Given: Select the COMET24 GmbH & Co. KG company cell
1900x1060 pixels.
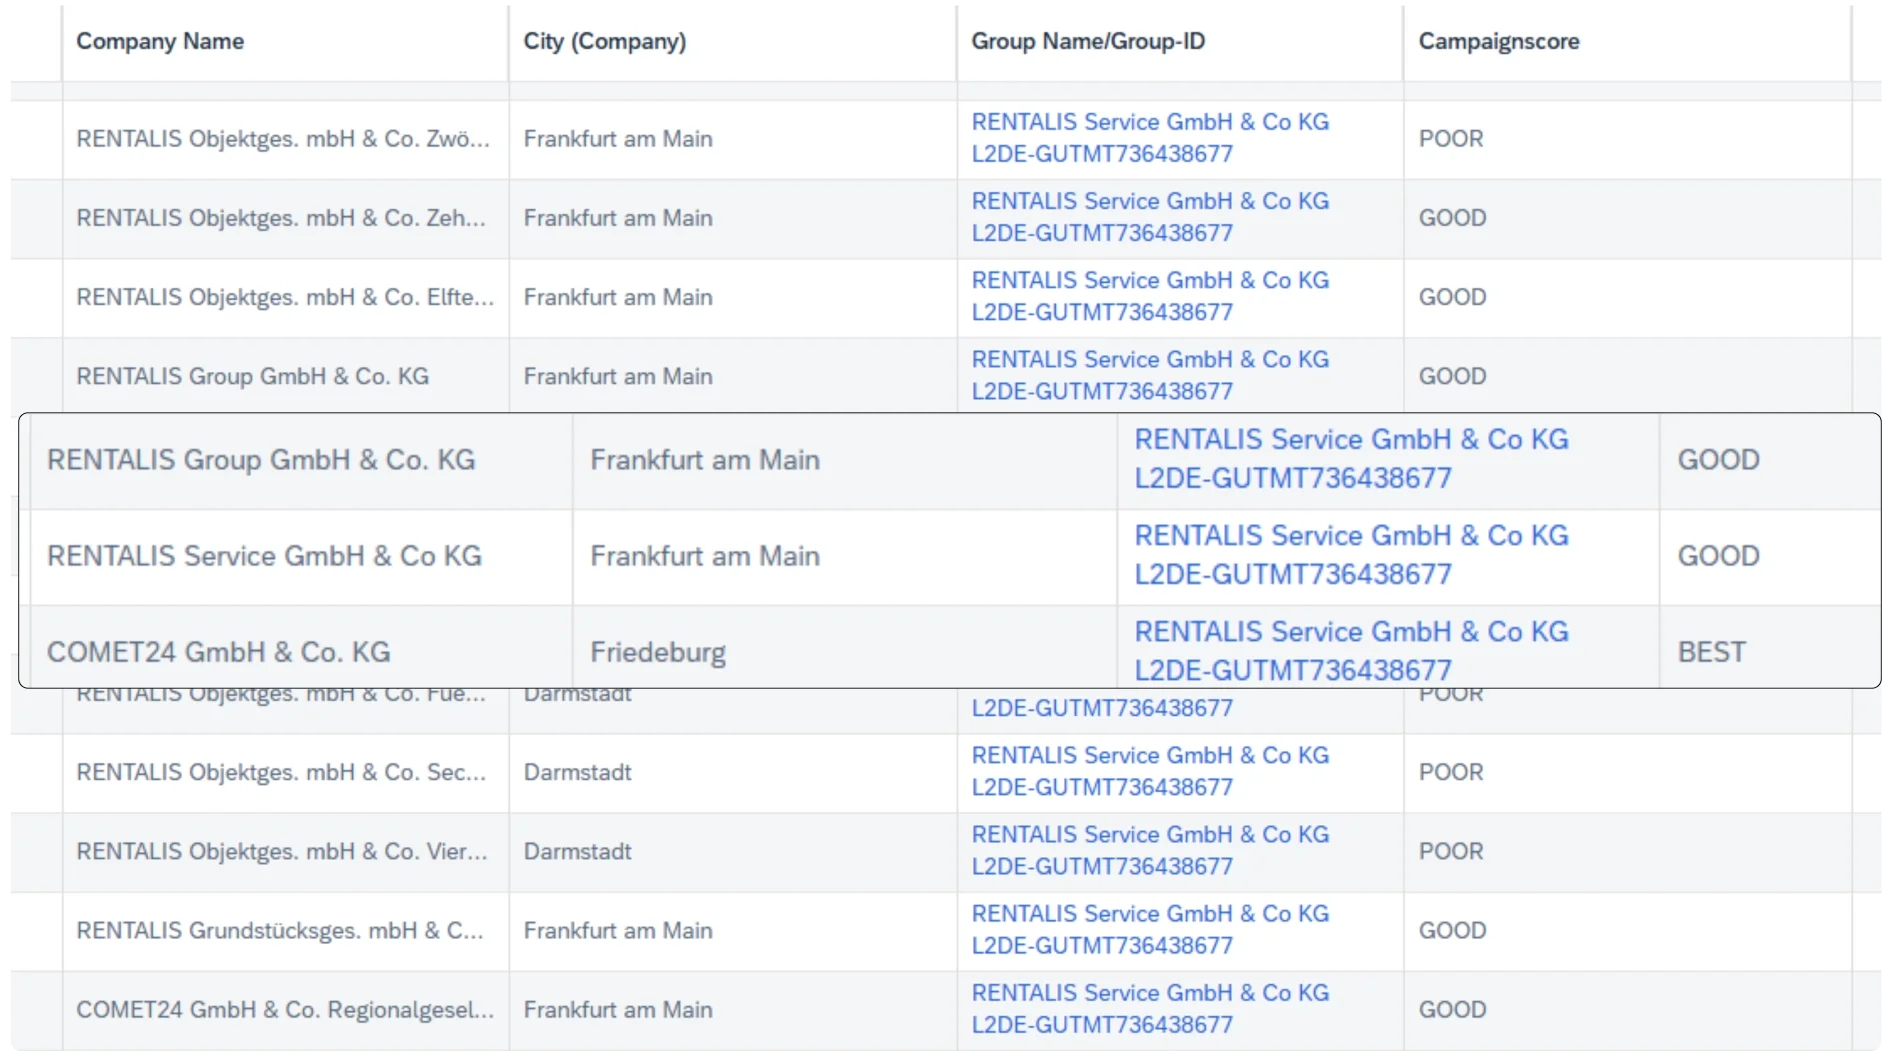Looking at the screenshot, I should point(218,652).
